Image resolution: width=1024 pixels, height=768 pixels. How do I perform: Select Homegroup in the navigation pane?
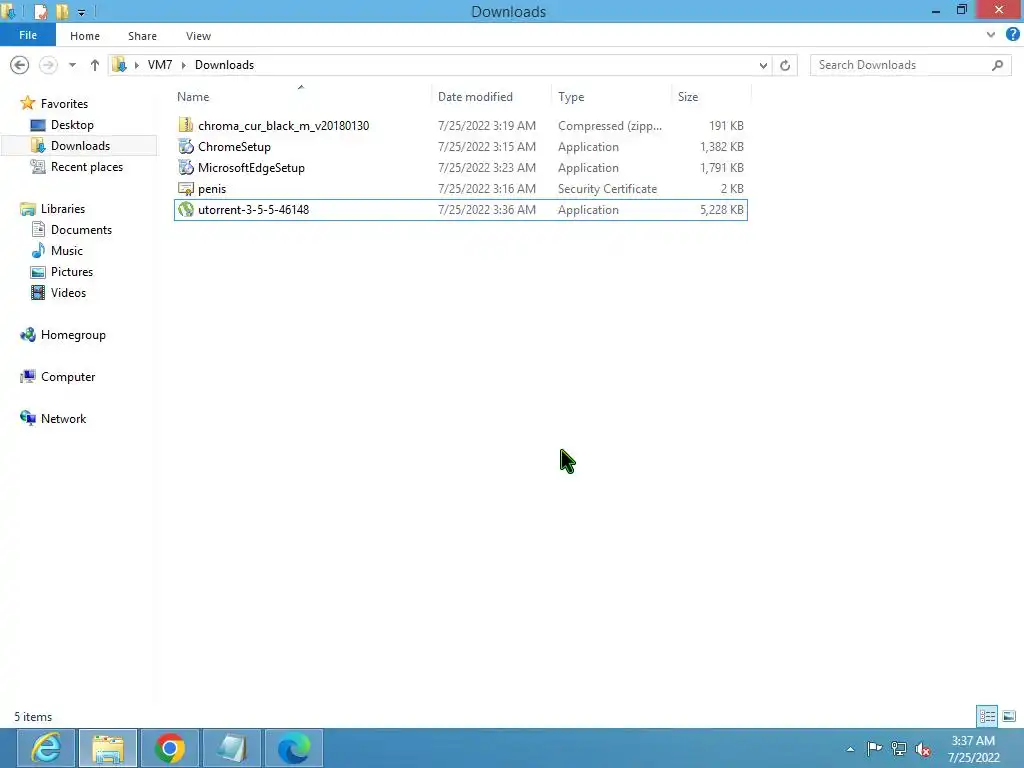73,334
